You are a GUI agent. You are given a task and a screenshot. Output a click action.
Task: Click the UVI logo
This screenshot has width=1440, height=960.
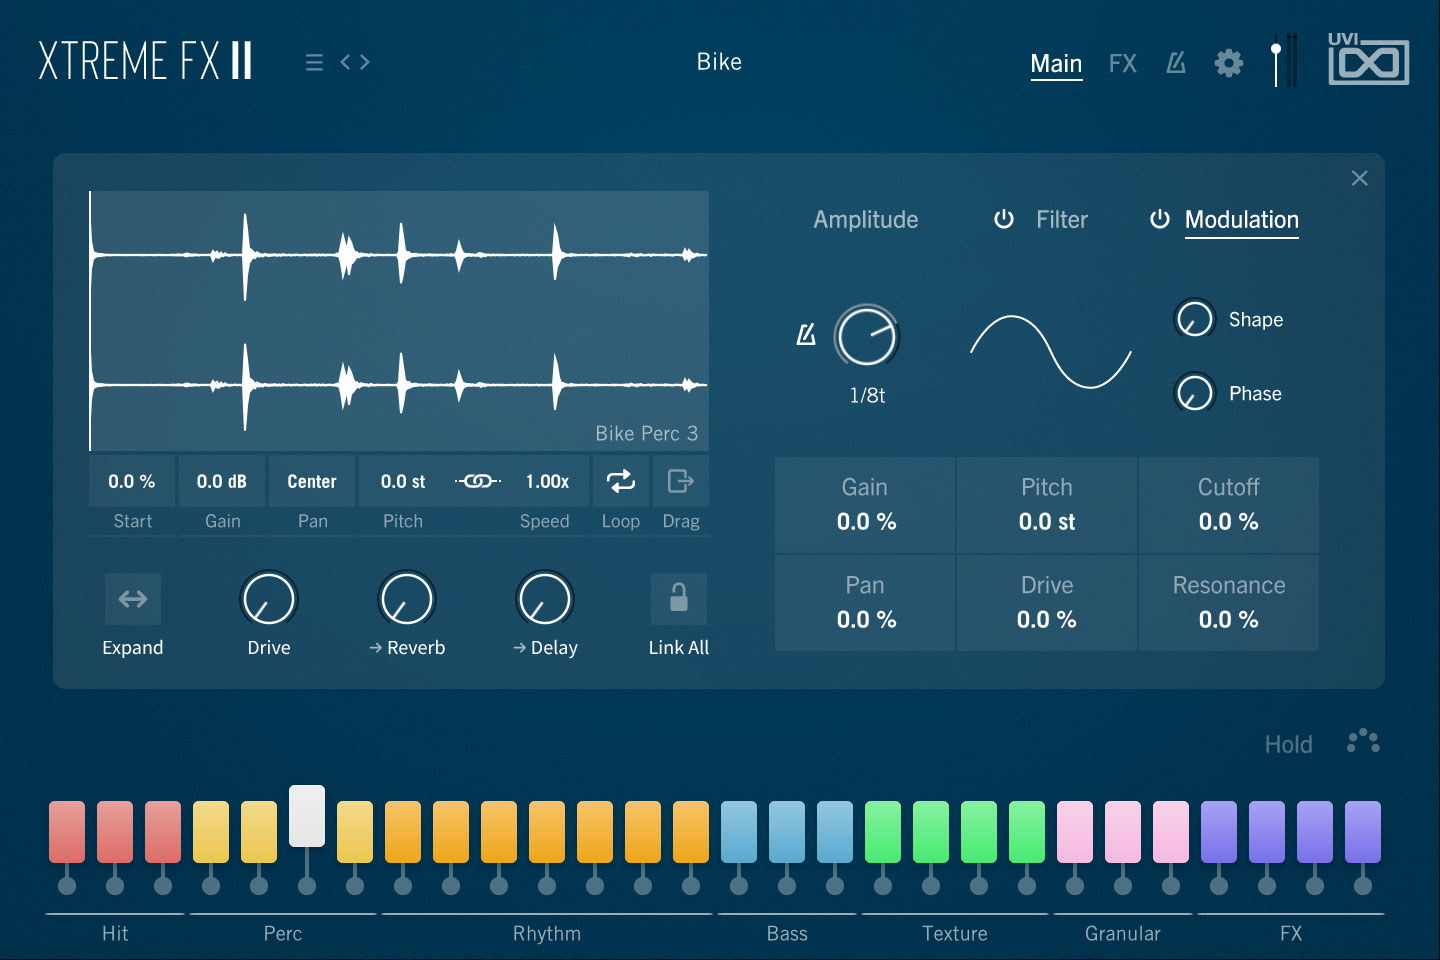point(1368,59)
